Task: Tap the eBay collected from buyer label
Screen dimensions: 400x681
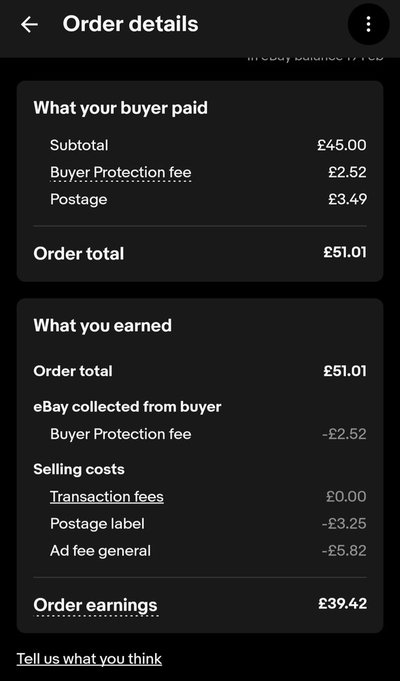Action: (127, 407)
